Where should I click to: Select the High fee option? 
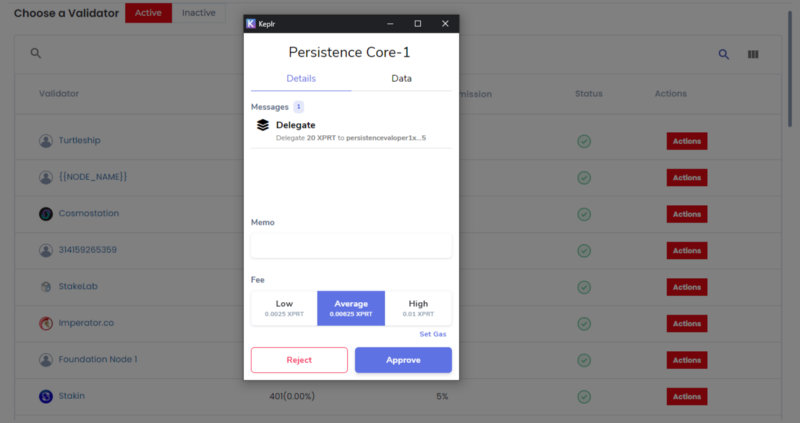tap(418, 308)
